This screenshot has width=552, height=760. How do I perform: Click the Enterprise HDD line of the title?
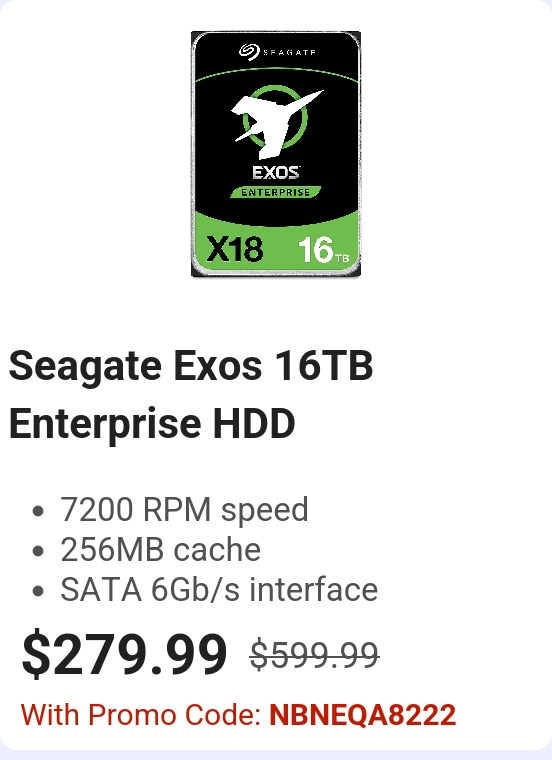pos(152,423)
